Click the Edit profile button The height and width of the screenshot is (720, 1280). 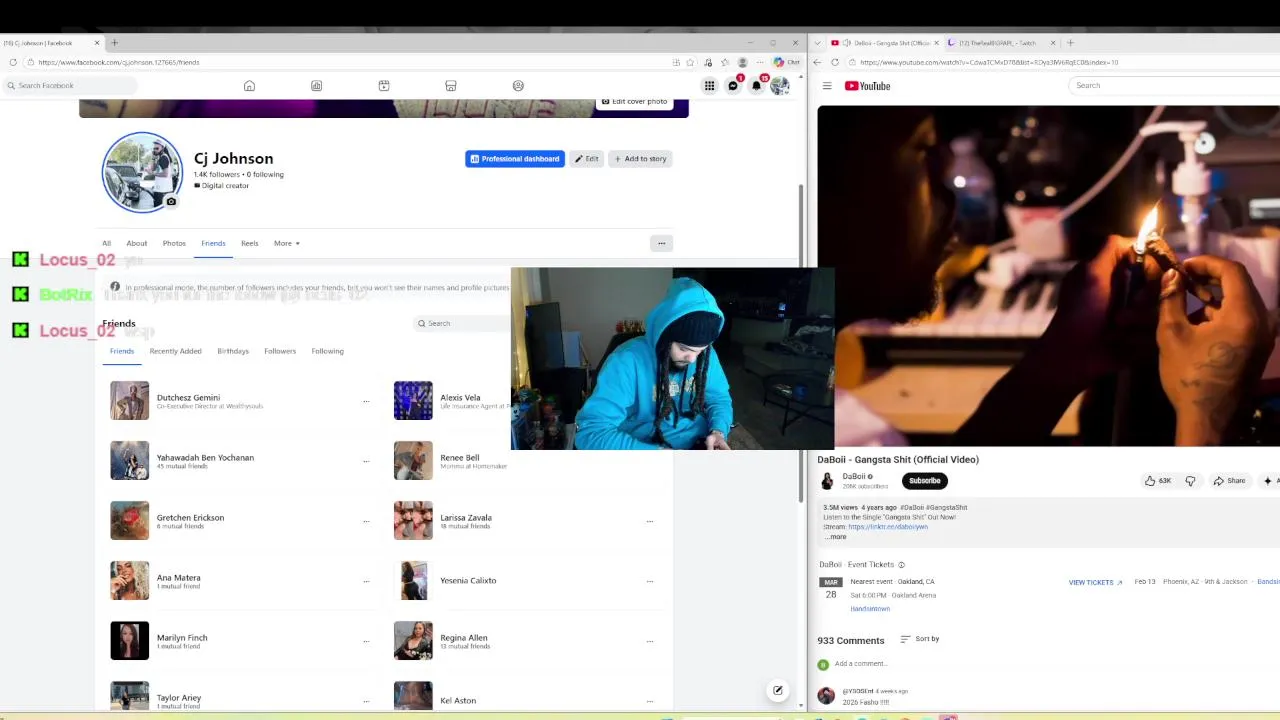[587, 159]
